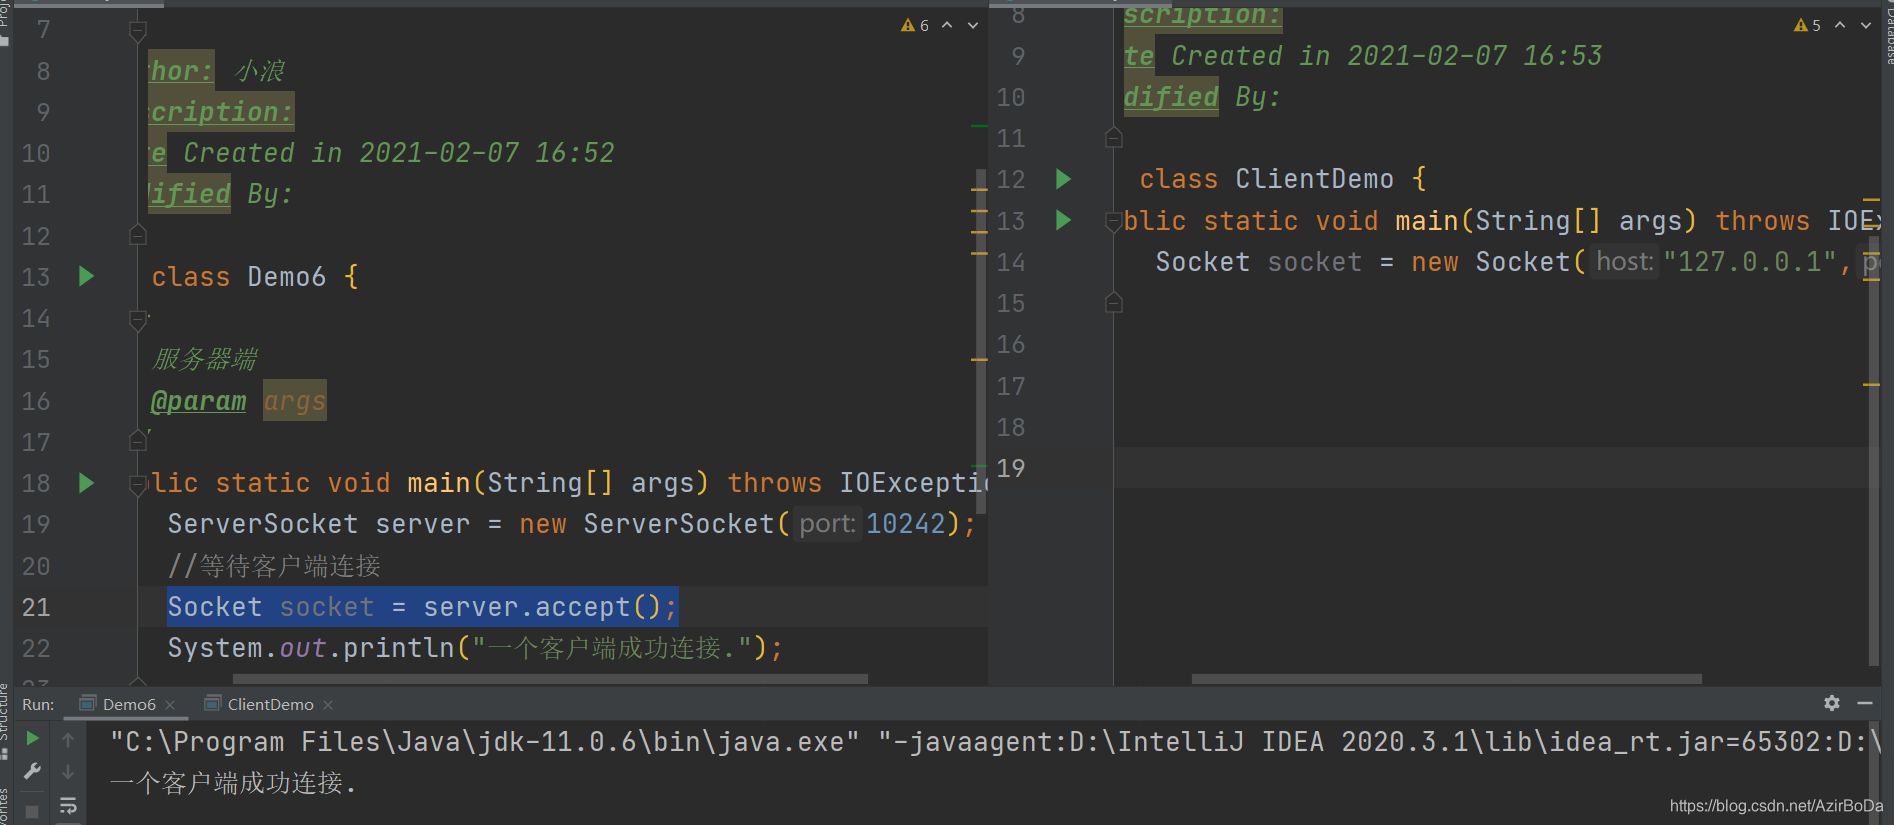Click console output 一个客户端成功连接.
The height and width of the screenshot is (825, 1894).
pyautogui.click(x=233, y=783)
